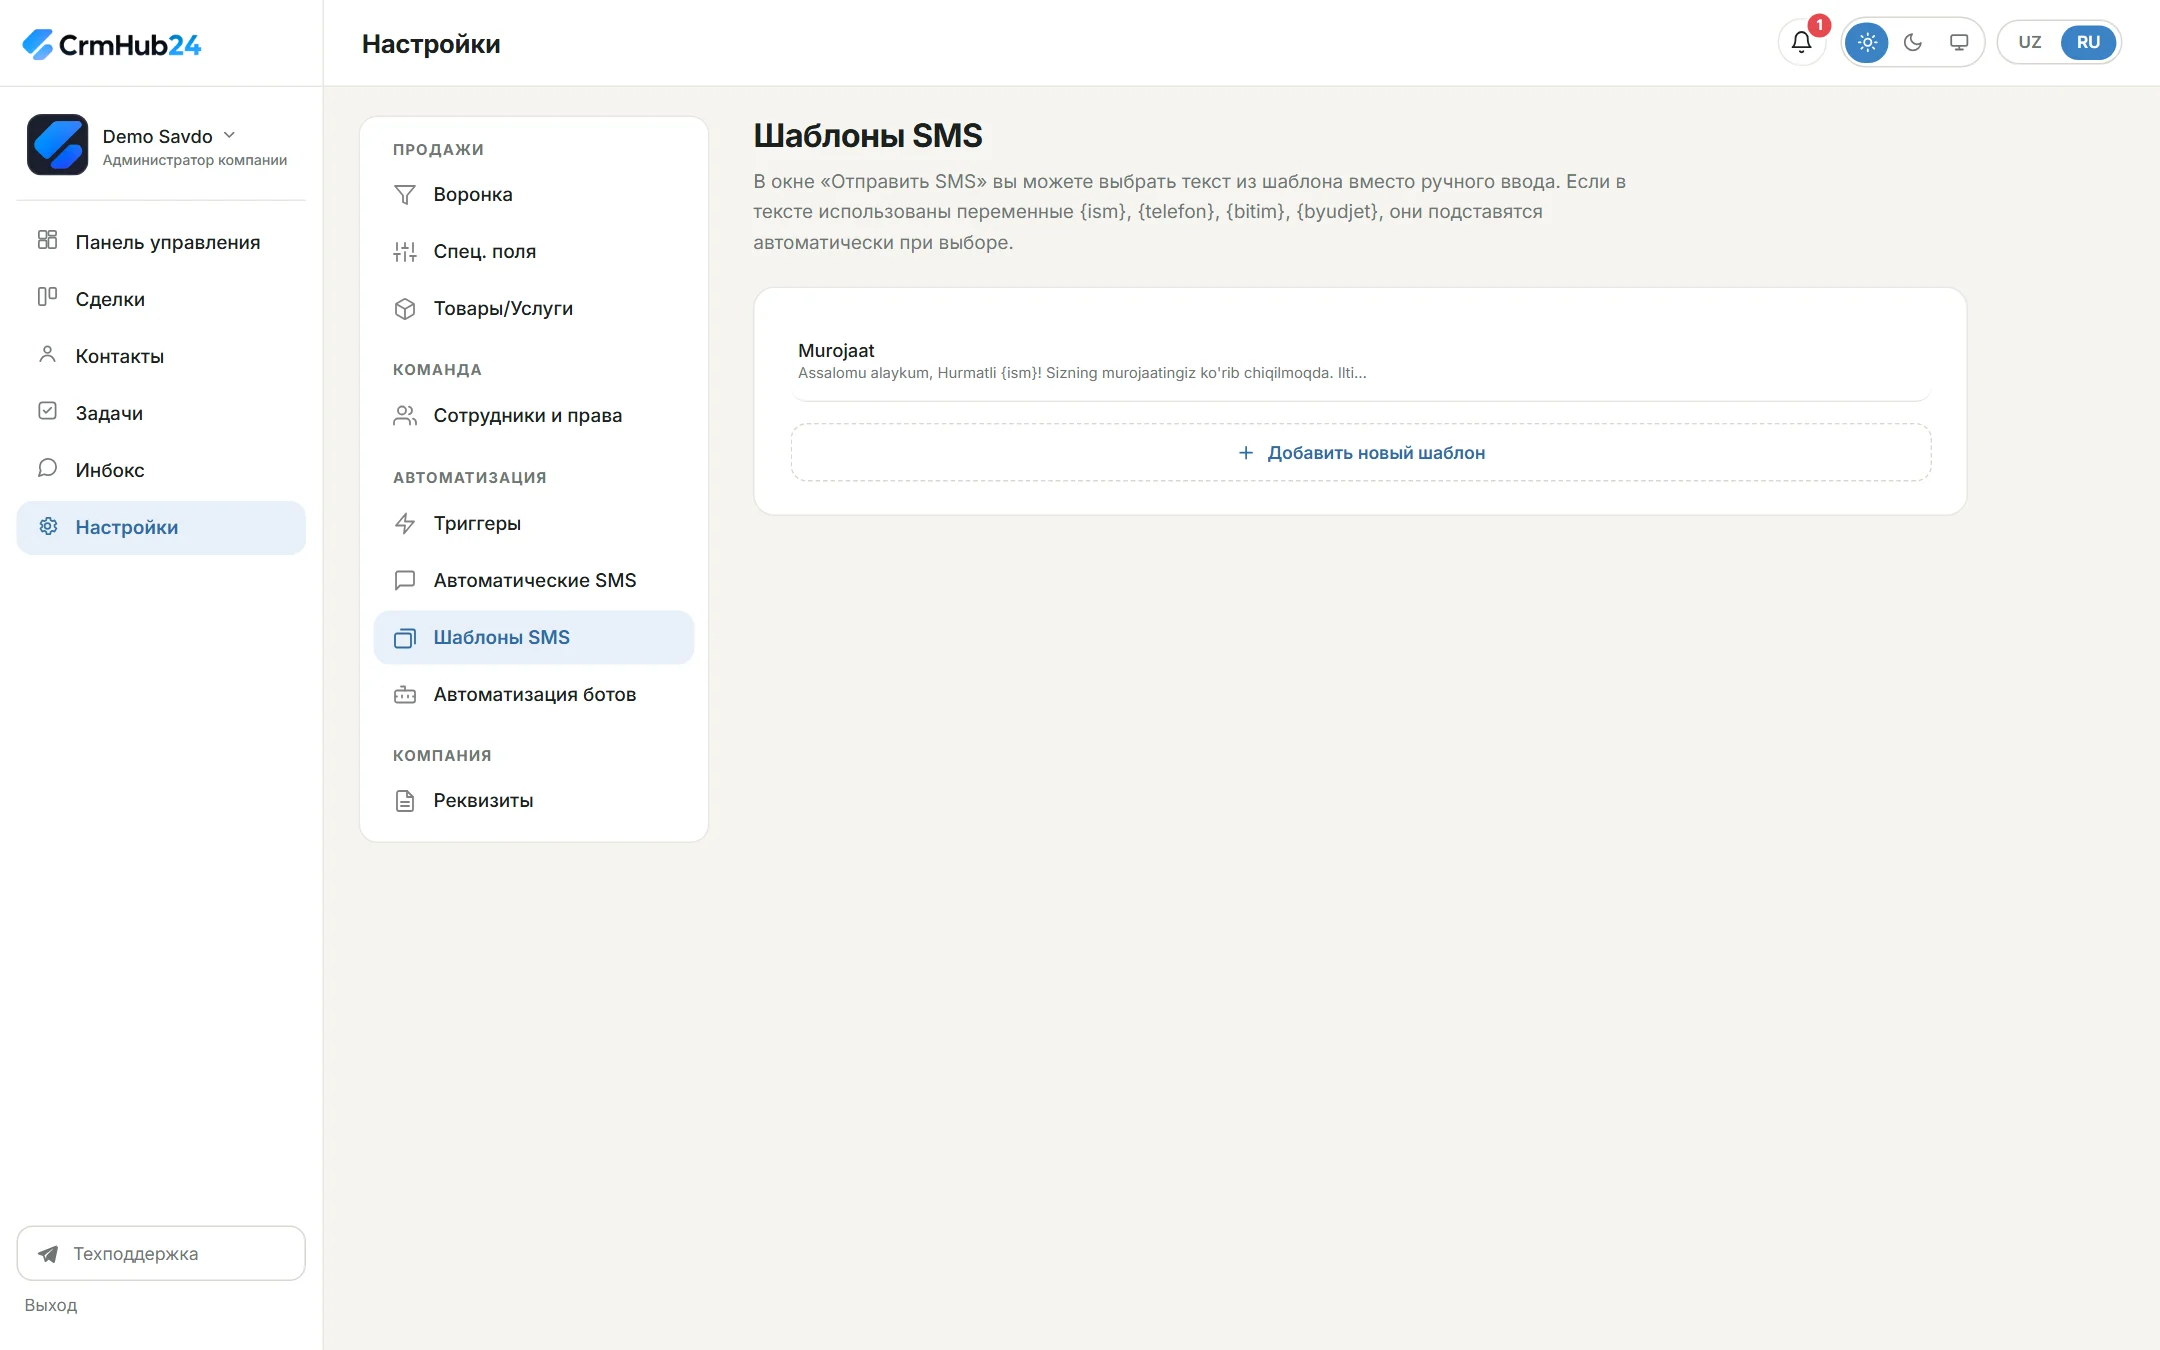Viewport: 2160px width, 1350px height.
Task: Click the plus icon for new template
Action: (1246, 452)
